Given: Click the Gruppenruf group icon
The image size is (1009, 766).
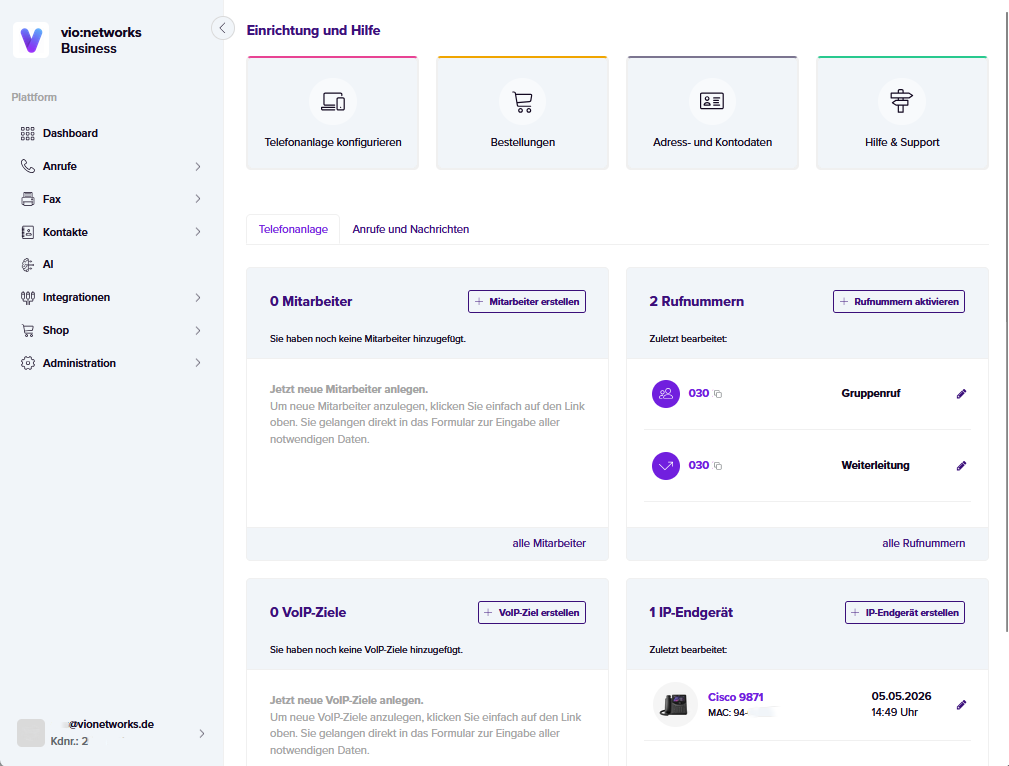Looking at the screenshot, I should click(x=666, y=393).
